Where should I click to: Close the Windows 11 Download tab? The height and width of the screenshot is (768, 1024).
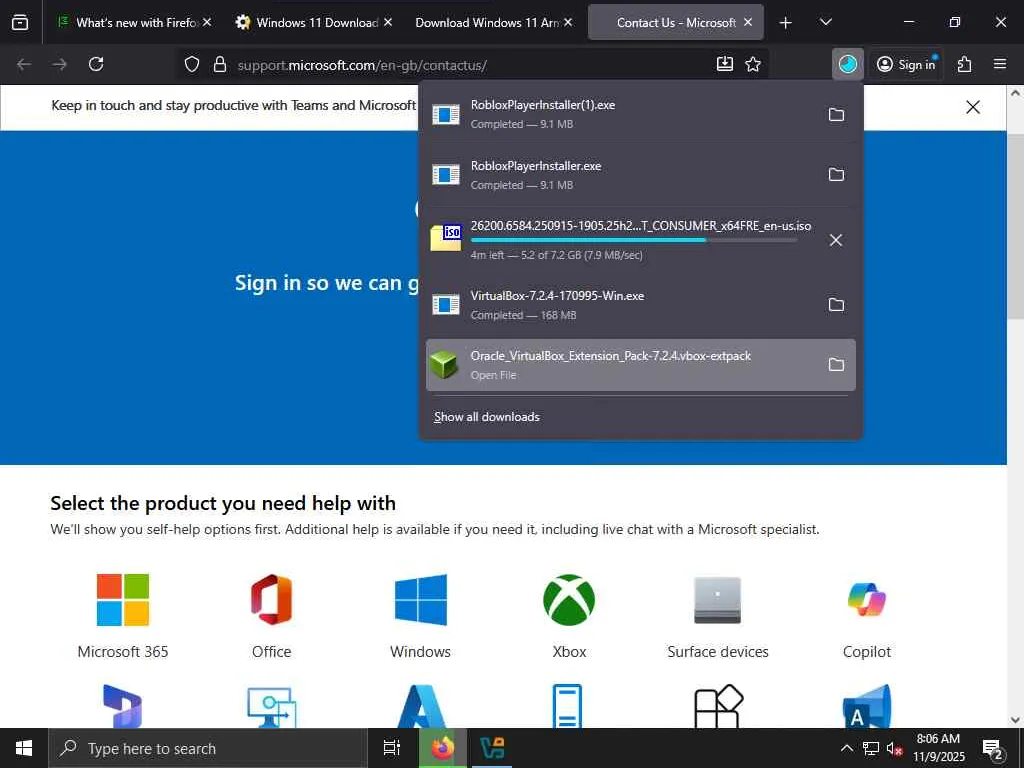388,22
